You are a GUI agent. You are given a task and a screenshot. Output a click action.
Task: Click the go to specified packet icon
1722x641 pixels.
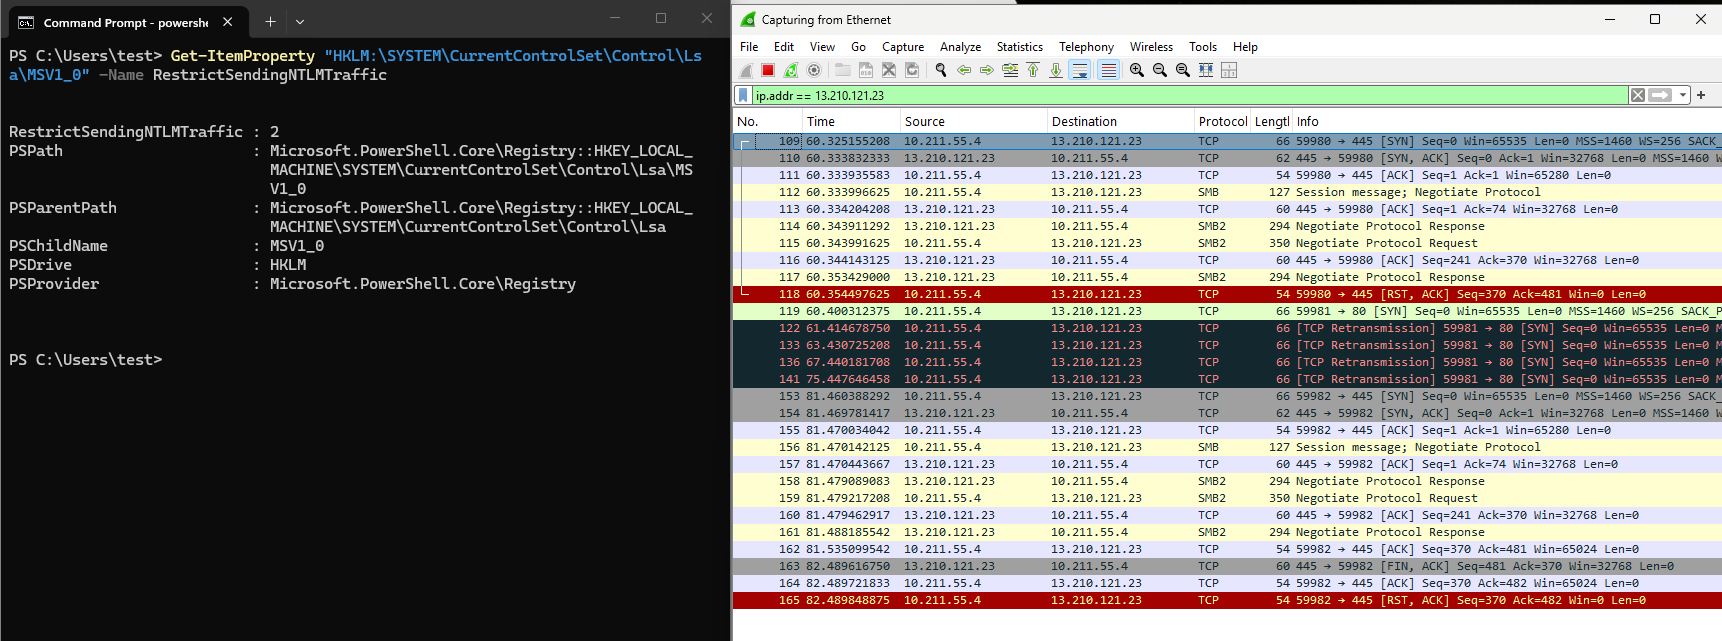point(1010,70)
